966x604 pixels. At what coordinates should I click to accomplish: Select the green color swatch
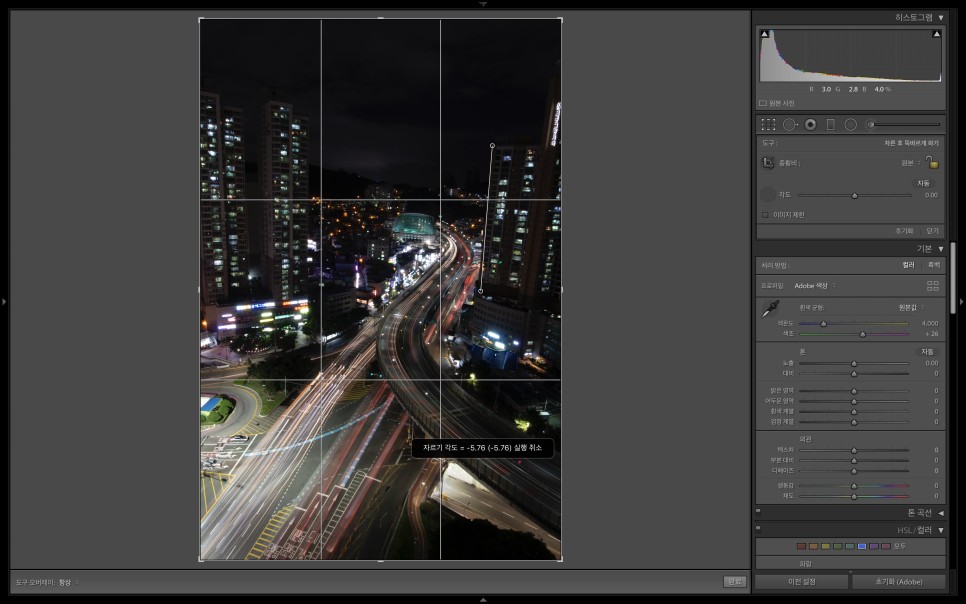point(838,546)
